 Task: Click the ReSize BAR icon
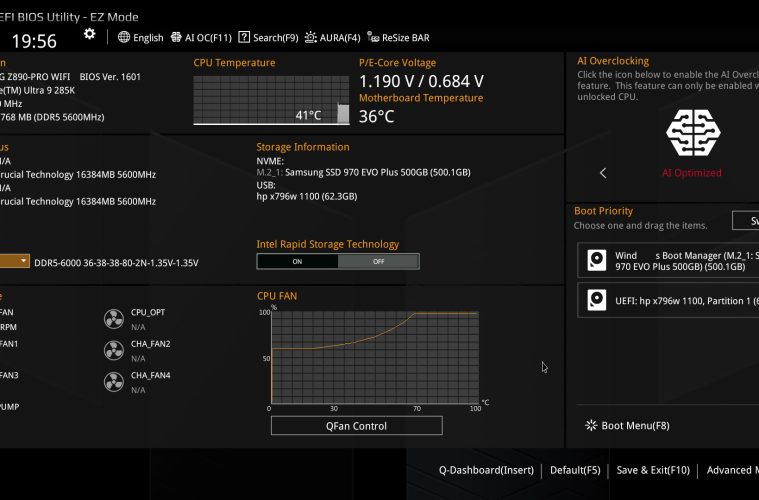373,37
